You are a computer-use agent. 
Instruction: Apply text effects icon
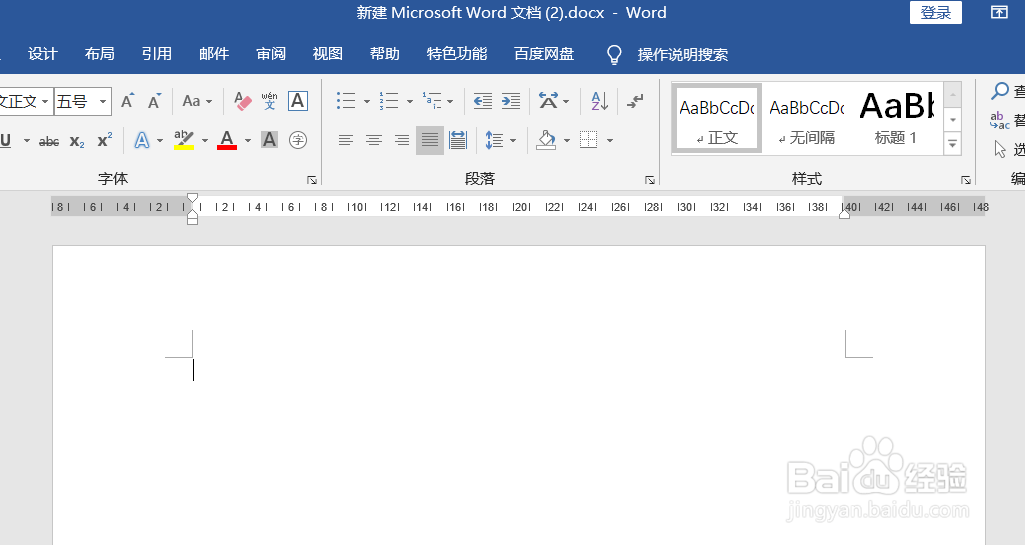[x=142, y=140]
